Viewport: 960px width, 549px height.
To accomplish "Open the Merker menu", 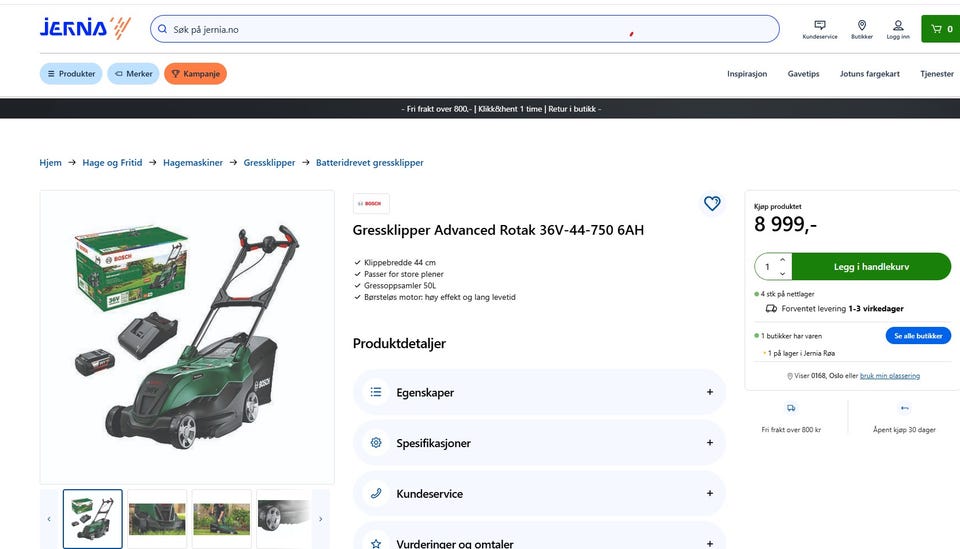I will coord(133,73).
